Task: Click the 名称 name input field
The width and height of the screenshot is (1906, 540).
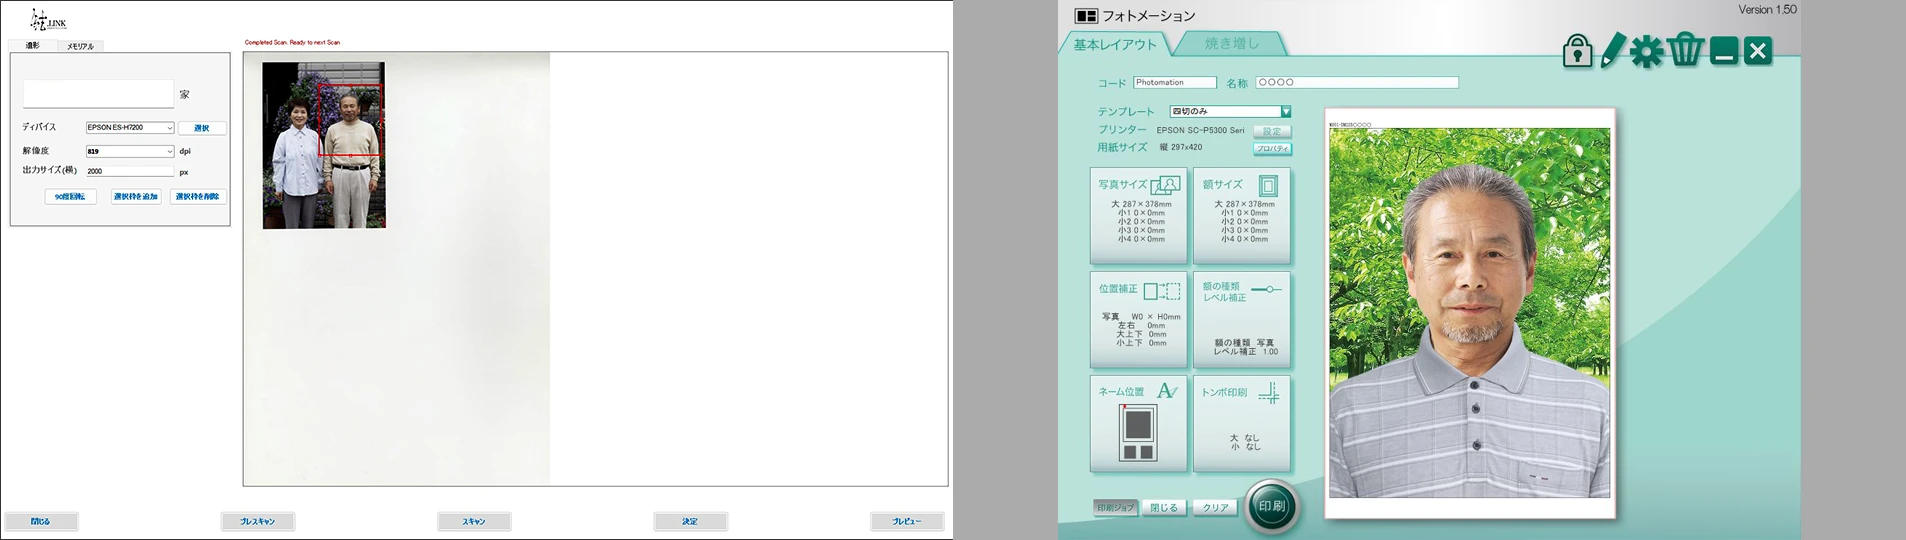Action: (1356, 83)
